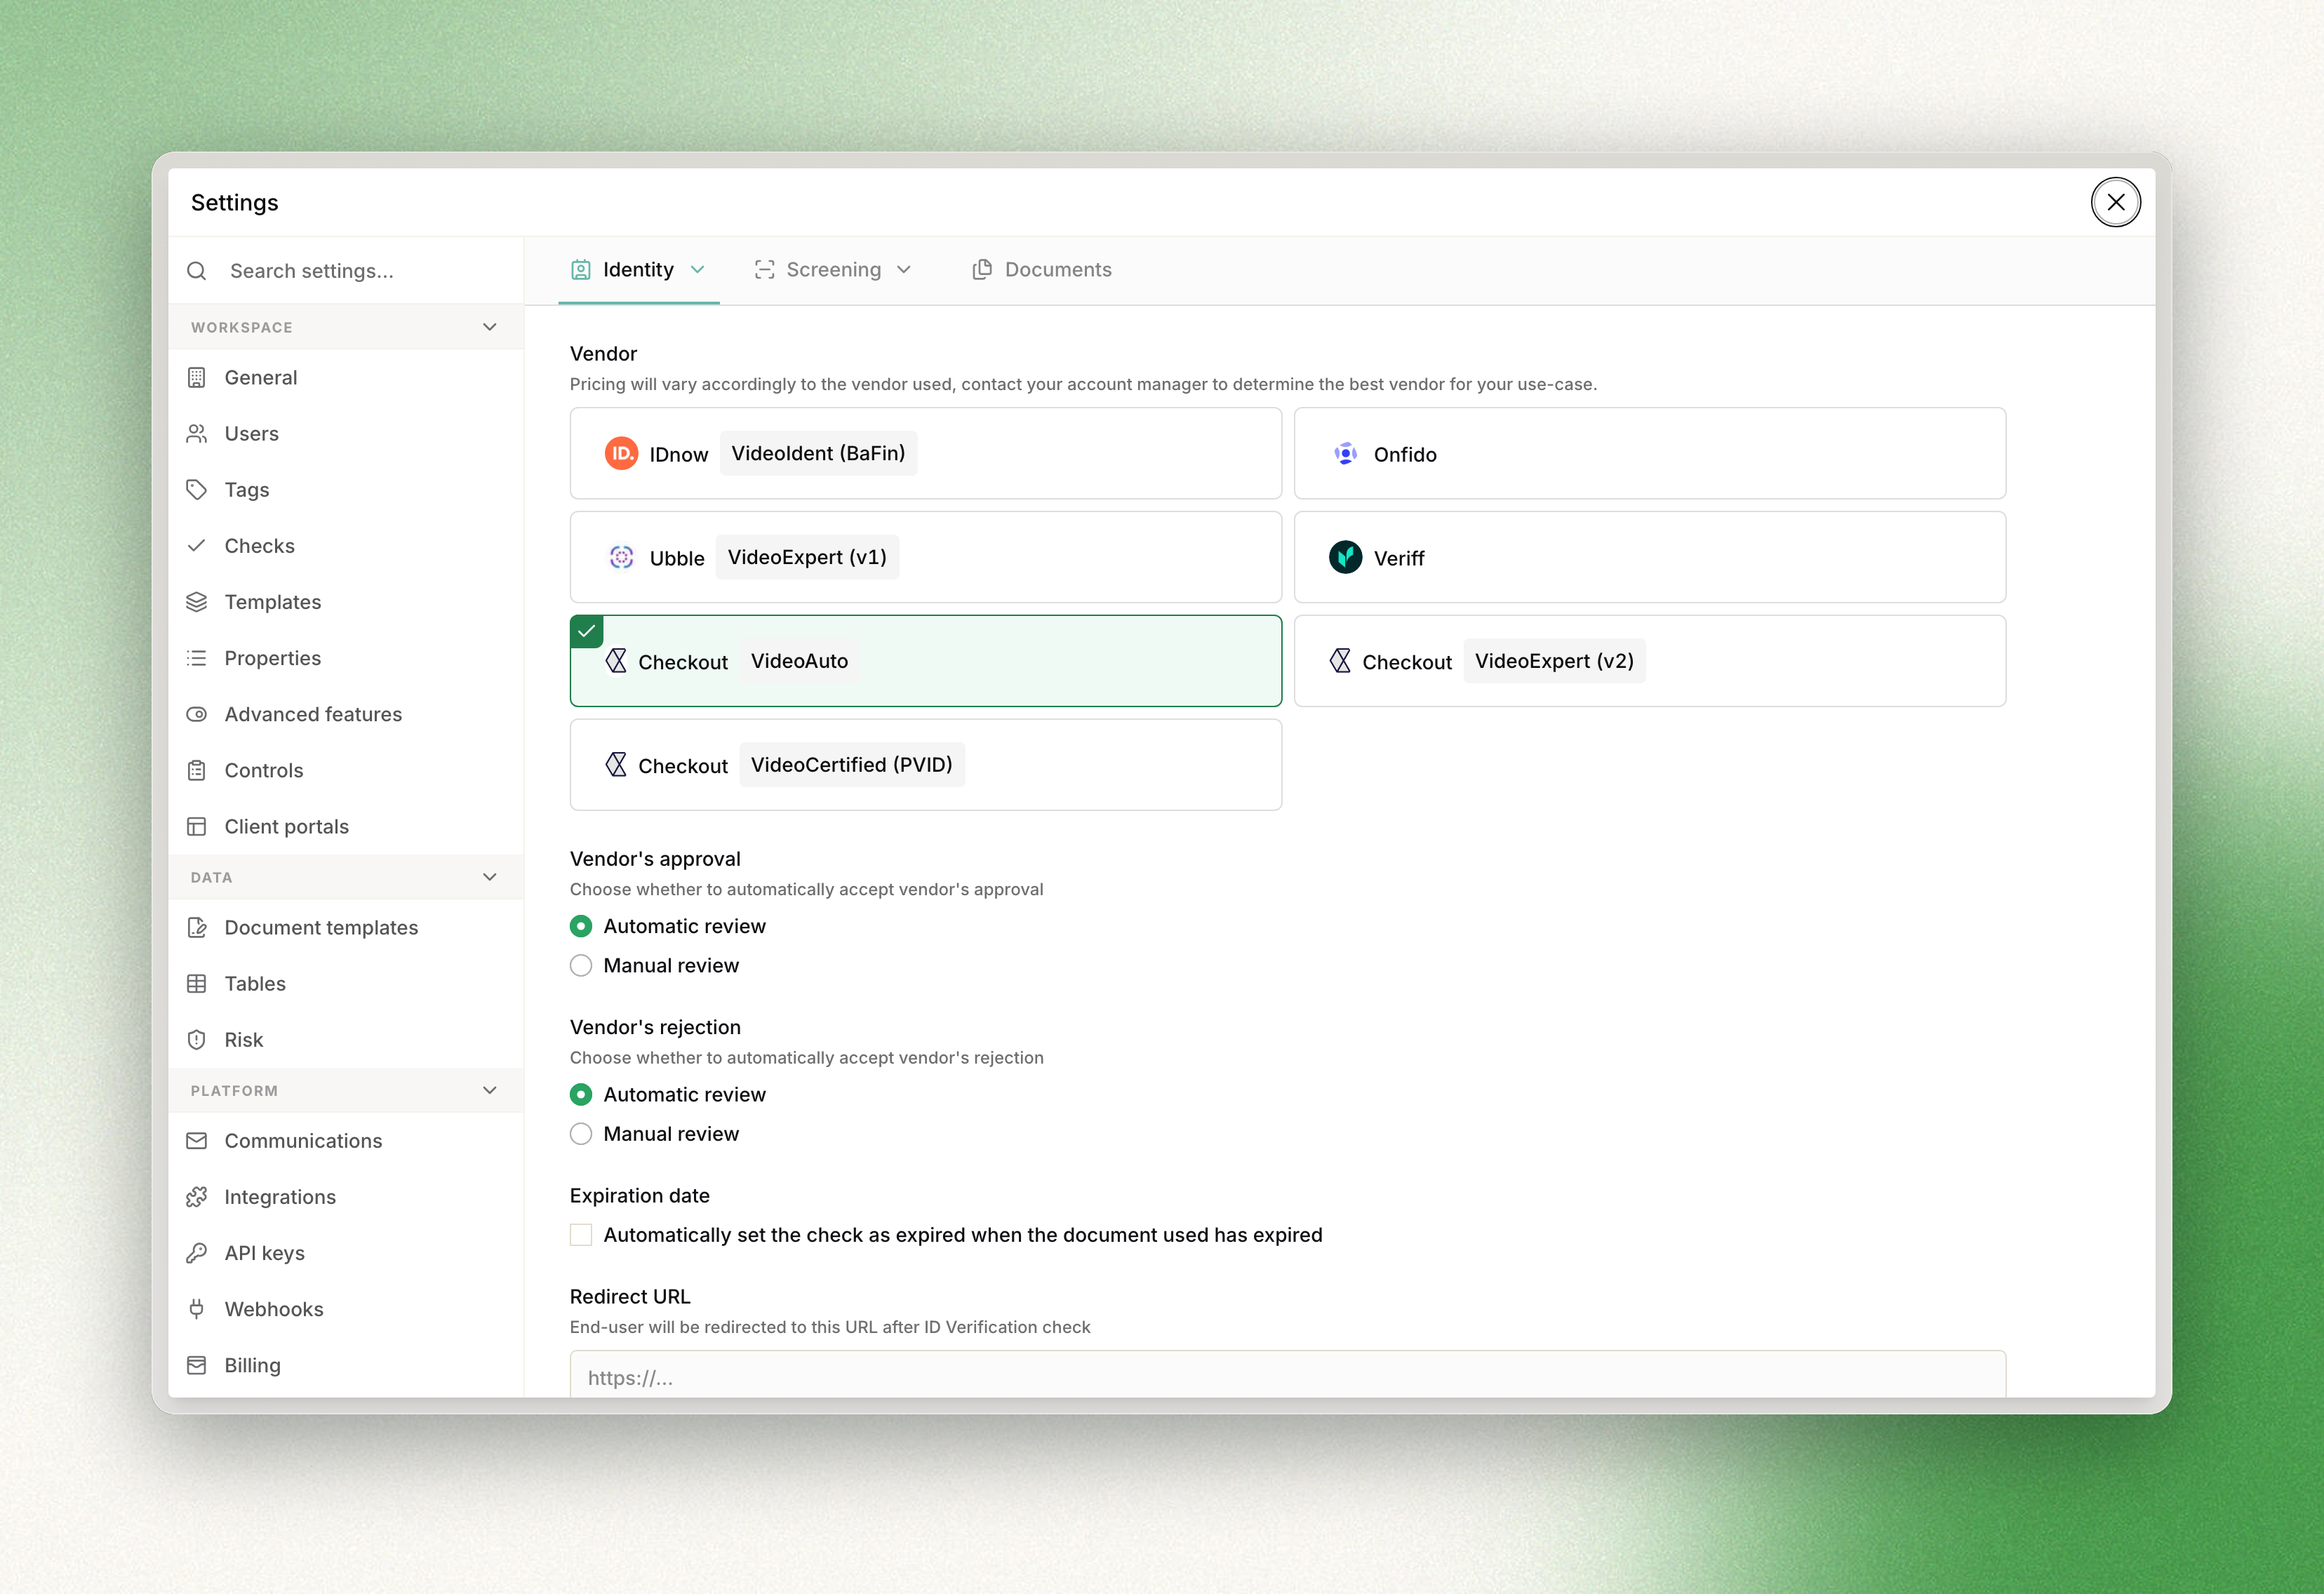The image size is (2324, 1594).
Task: Click the Billing card icon
Action: click(197, 1365)
